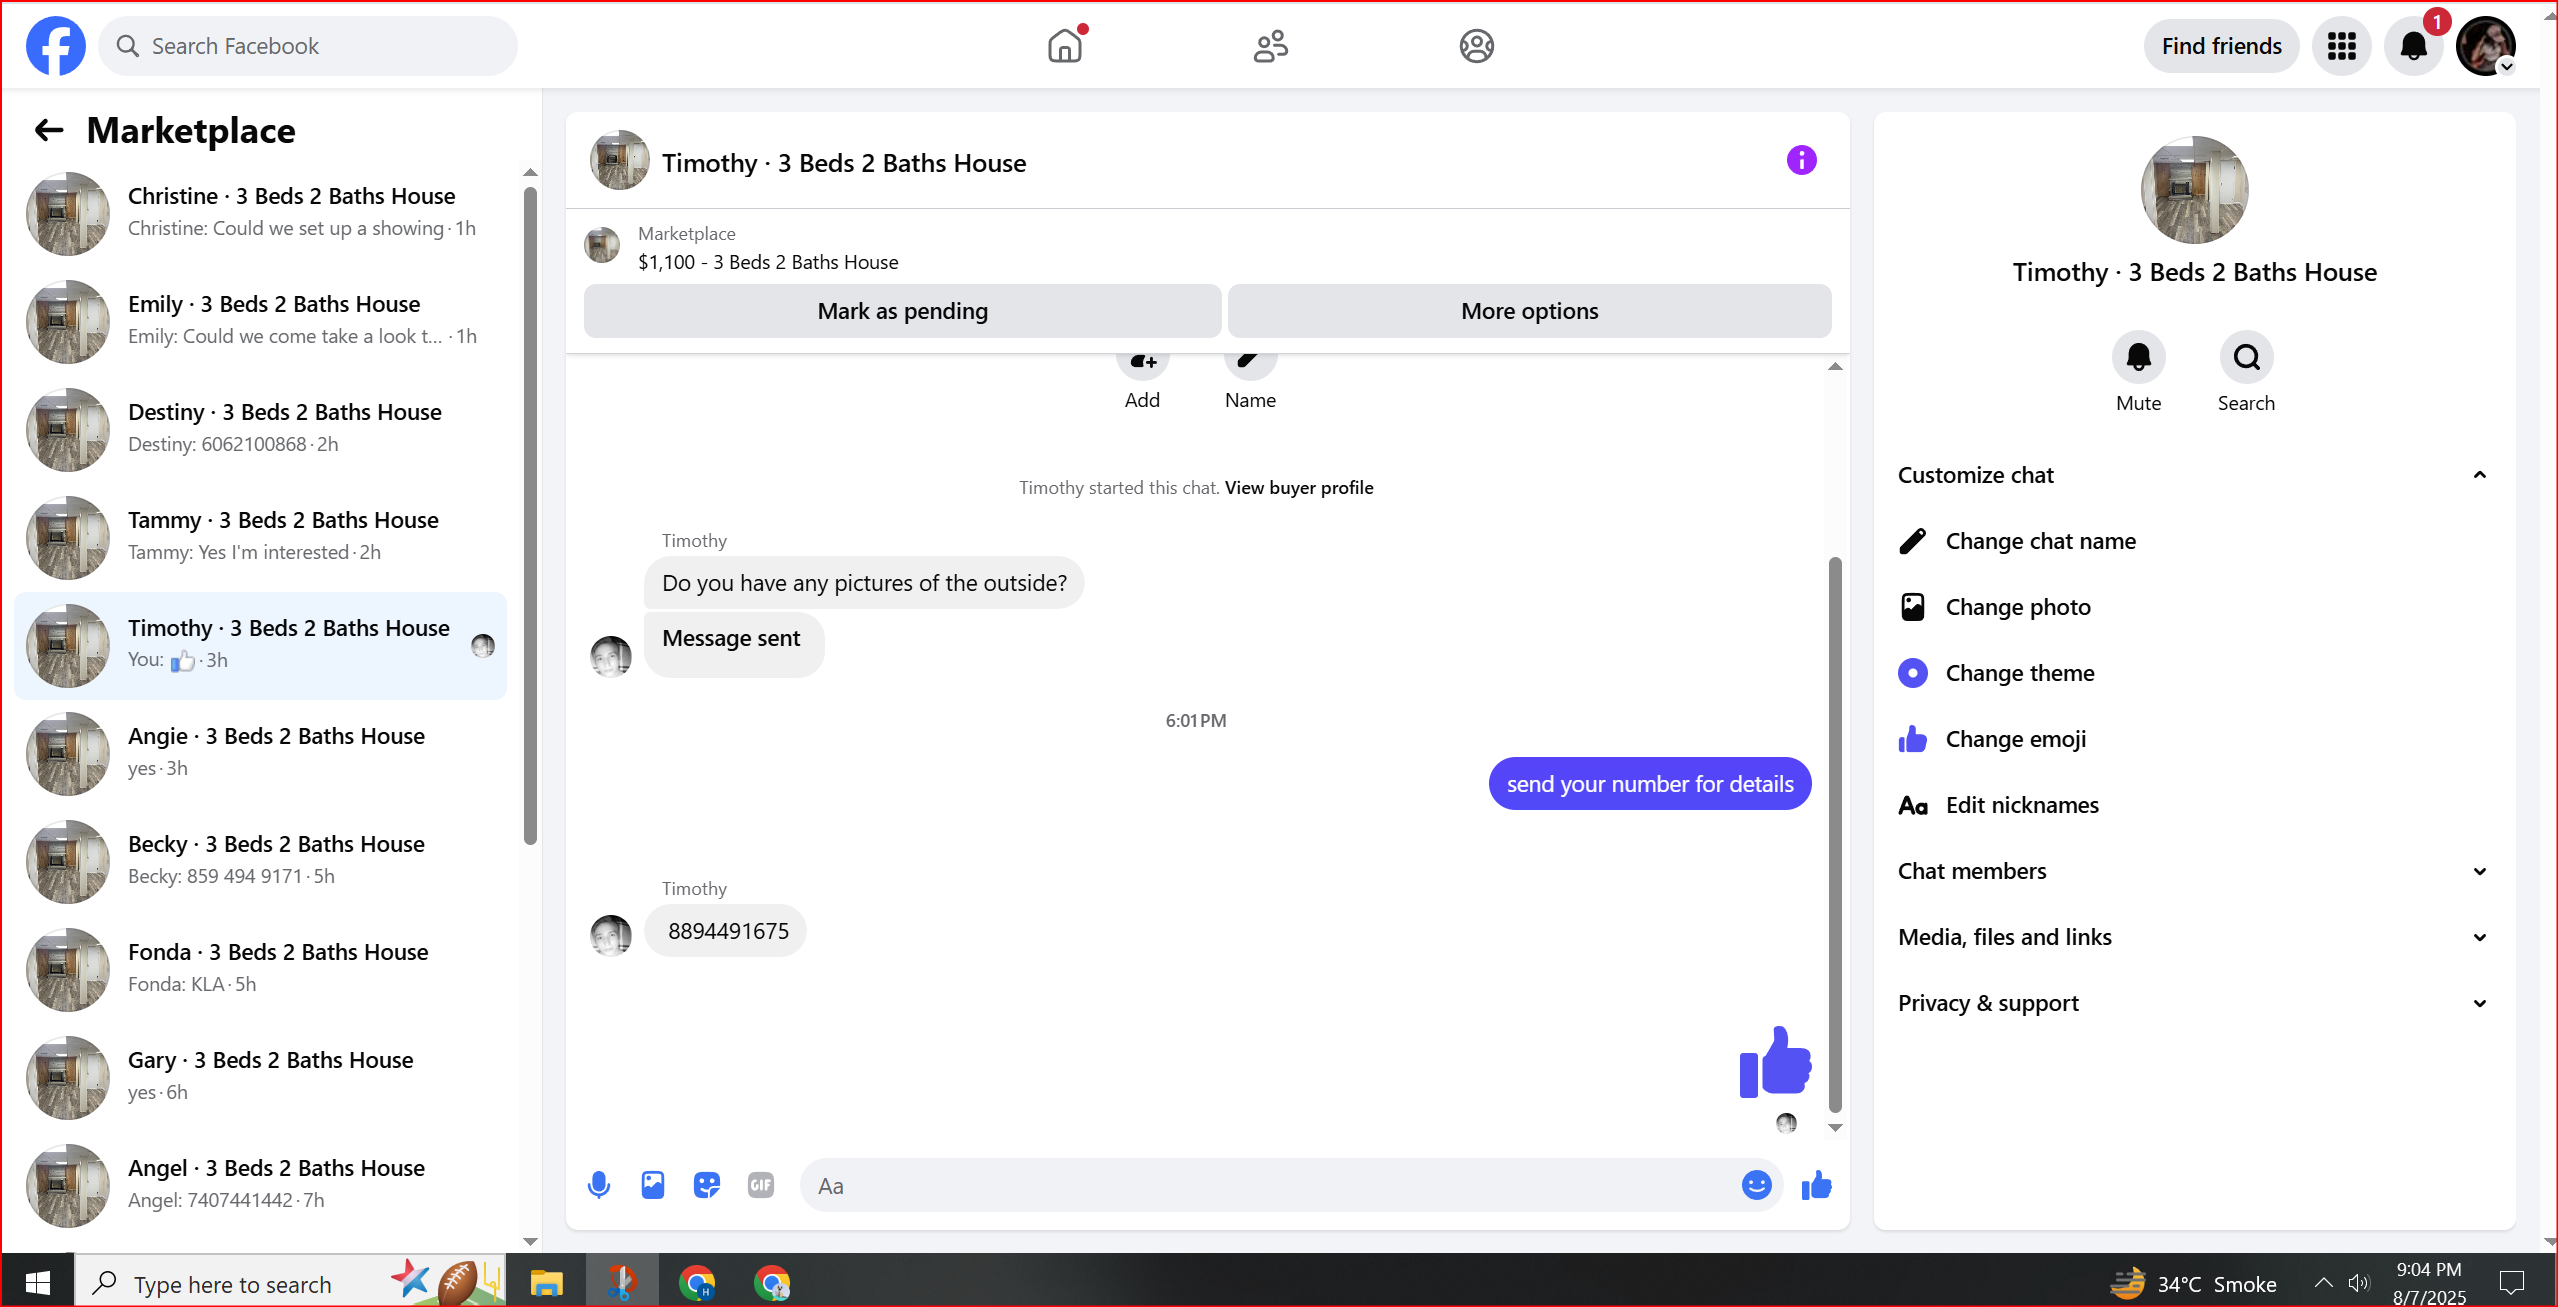2558x1307 pixels.
Task: Send a thumbs-up like from composer
Action: pos(1816,1185)
